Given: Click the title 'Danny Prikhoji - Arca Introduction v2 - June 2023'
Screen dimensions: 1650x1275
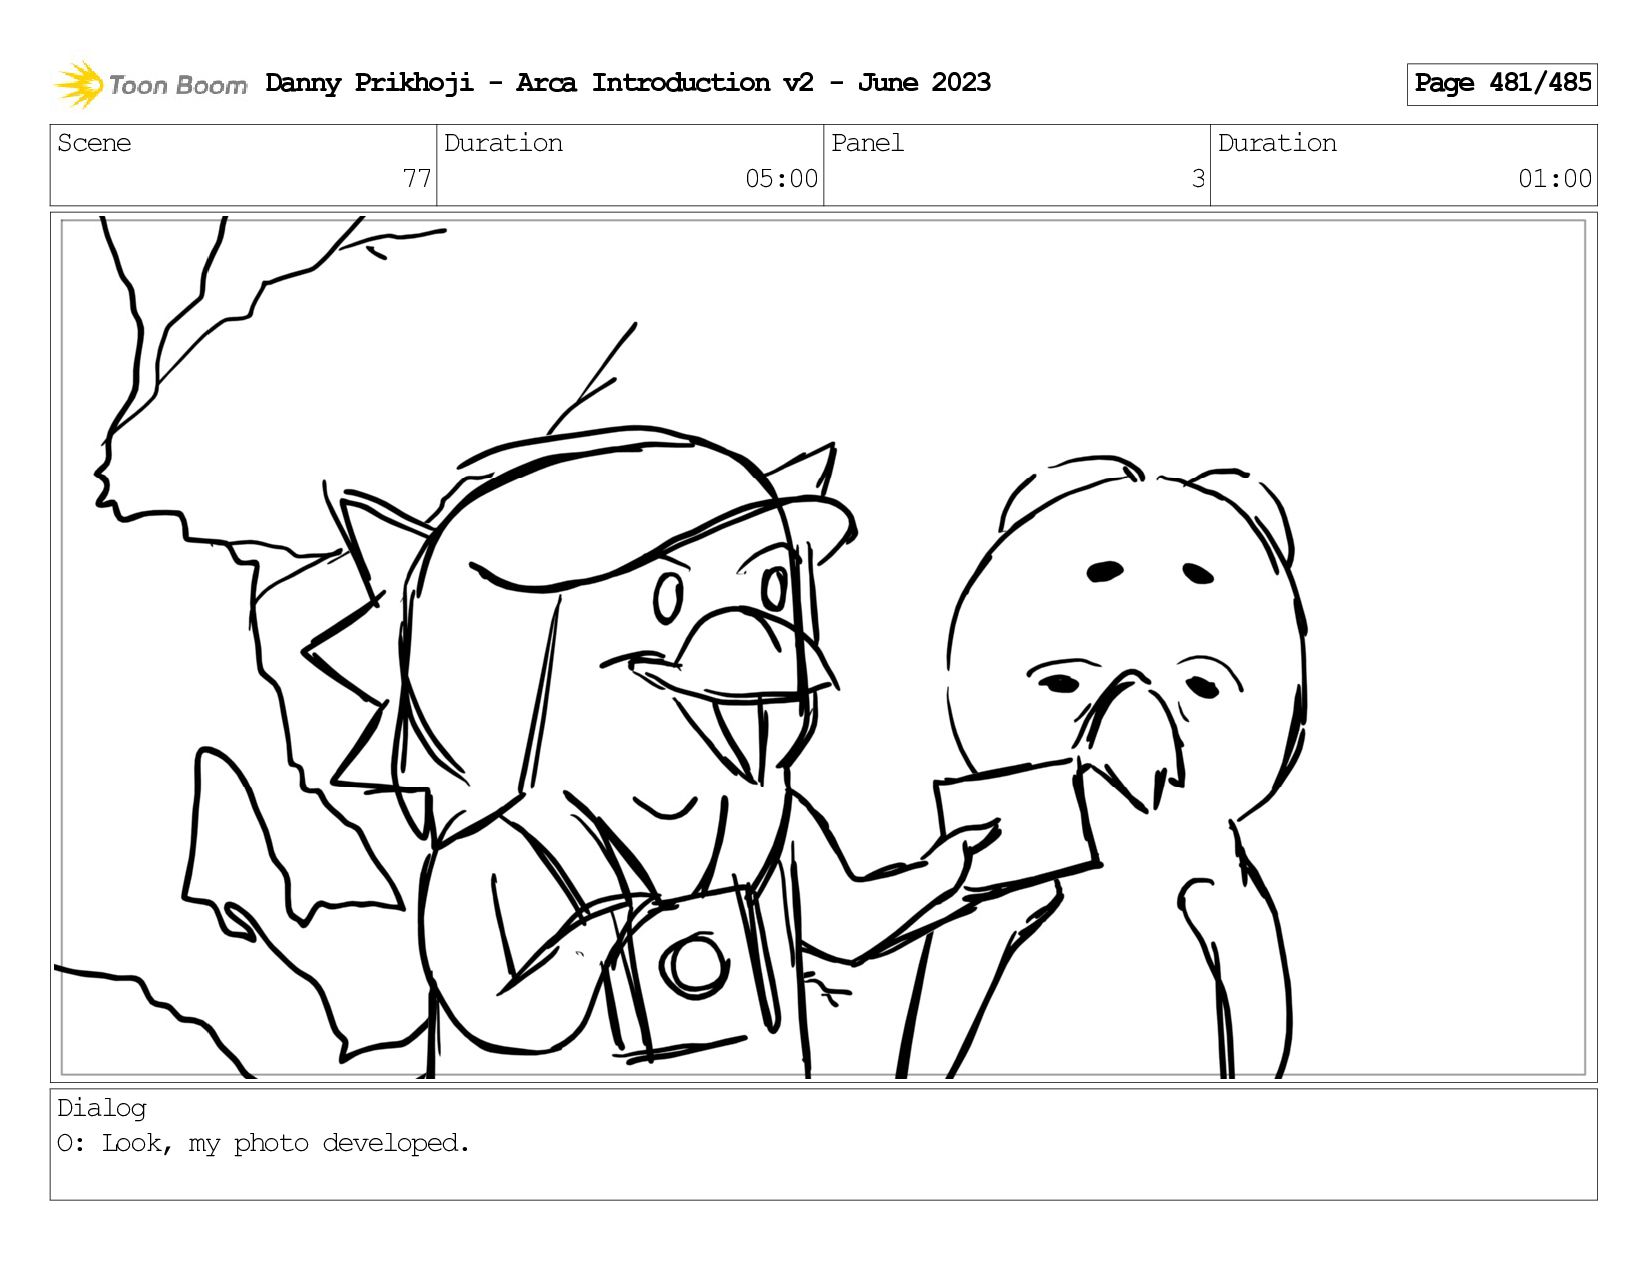Looking at the screenshot, I should [628, 83].
